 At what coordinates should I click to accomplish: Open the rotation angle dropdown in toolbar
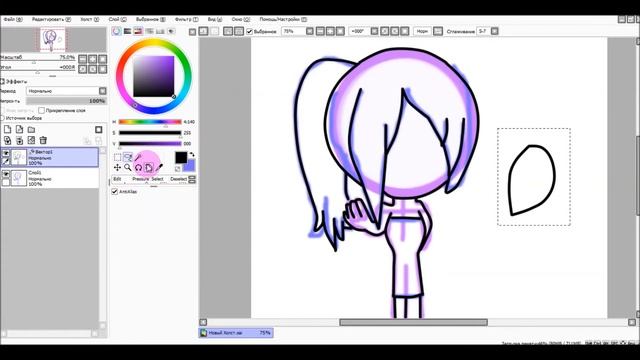[x=374, y=31]
